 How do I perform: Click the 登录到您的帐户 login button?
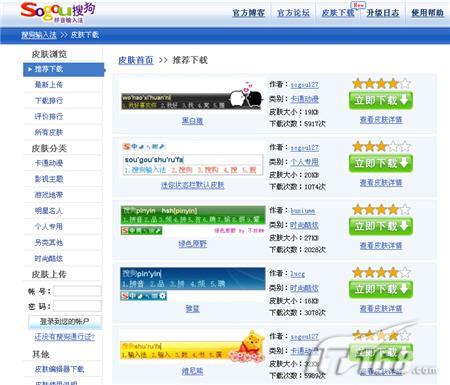tap(65, 321)
